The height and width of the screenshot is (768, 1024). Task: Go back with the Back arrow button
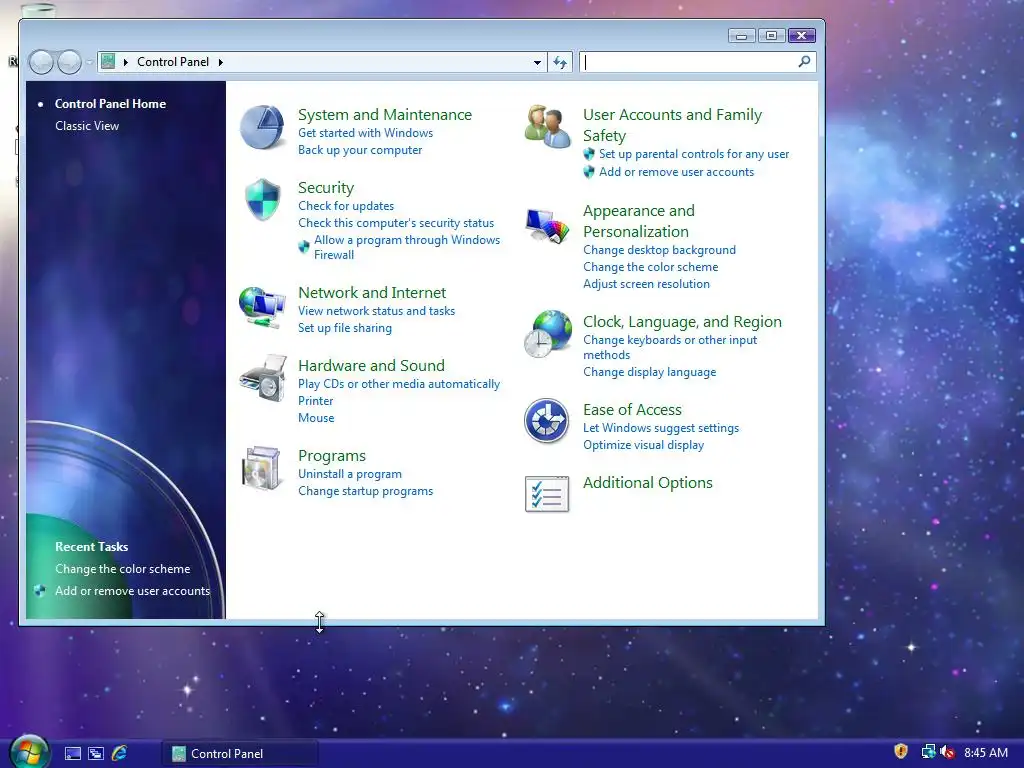[41, 62]
